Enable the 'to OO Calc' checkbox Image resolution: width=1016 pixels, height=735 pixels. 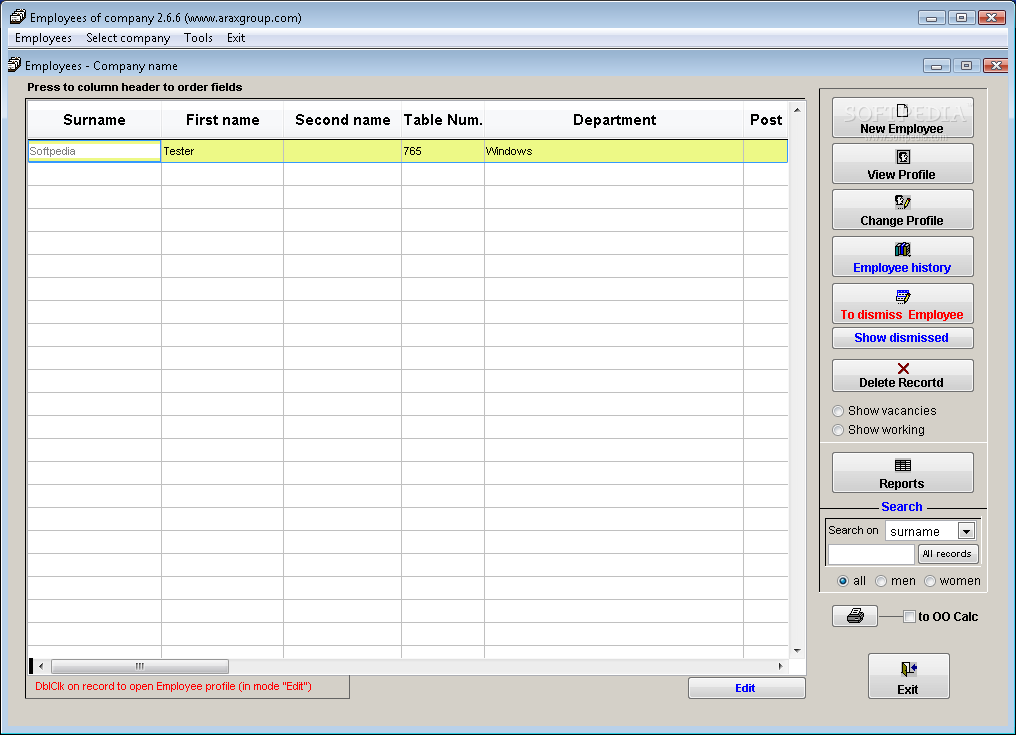pyautogui.click(x=909, y=616)
